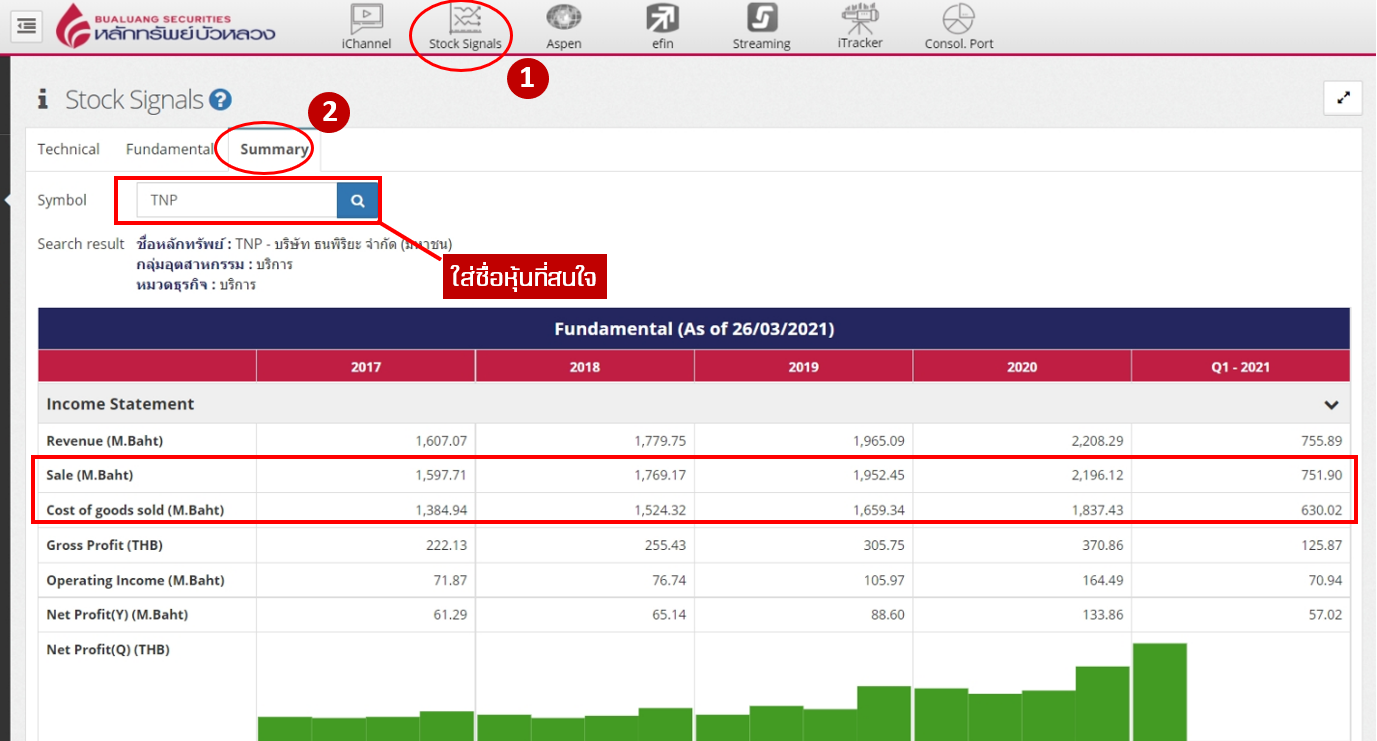1377x741 pixels.
Task: Open the hamburger menu button
Action: tap(26, 26)
